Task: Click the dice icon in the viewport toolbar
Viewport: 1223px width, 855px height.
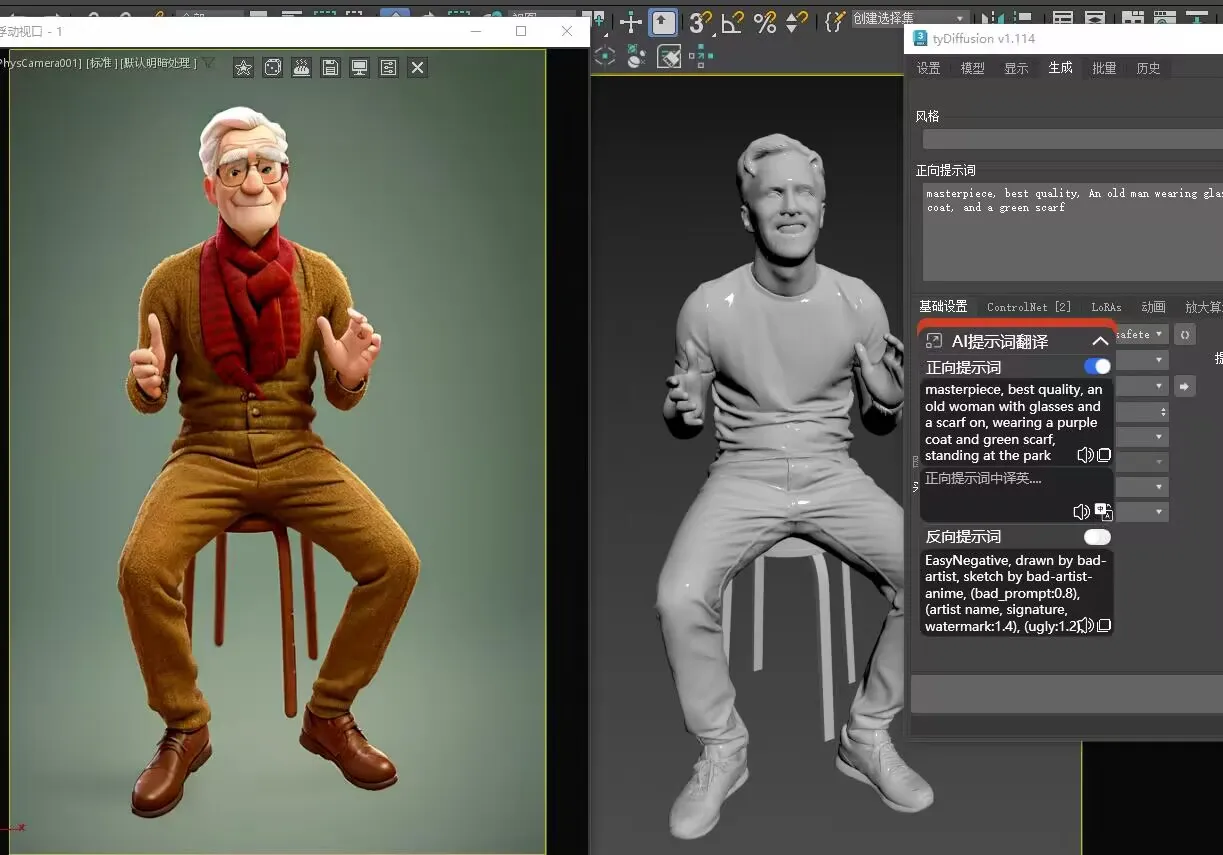Action: click(272, 67)
